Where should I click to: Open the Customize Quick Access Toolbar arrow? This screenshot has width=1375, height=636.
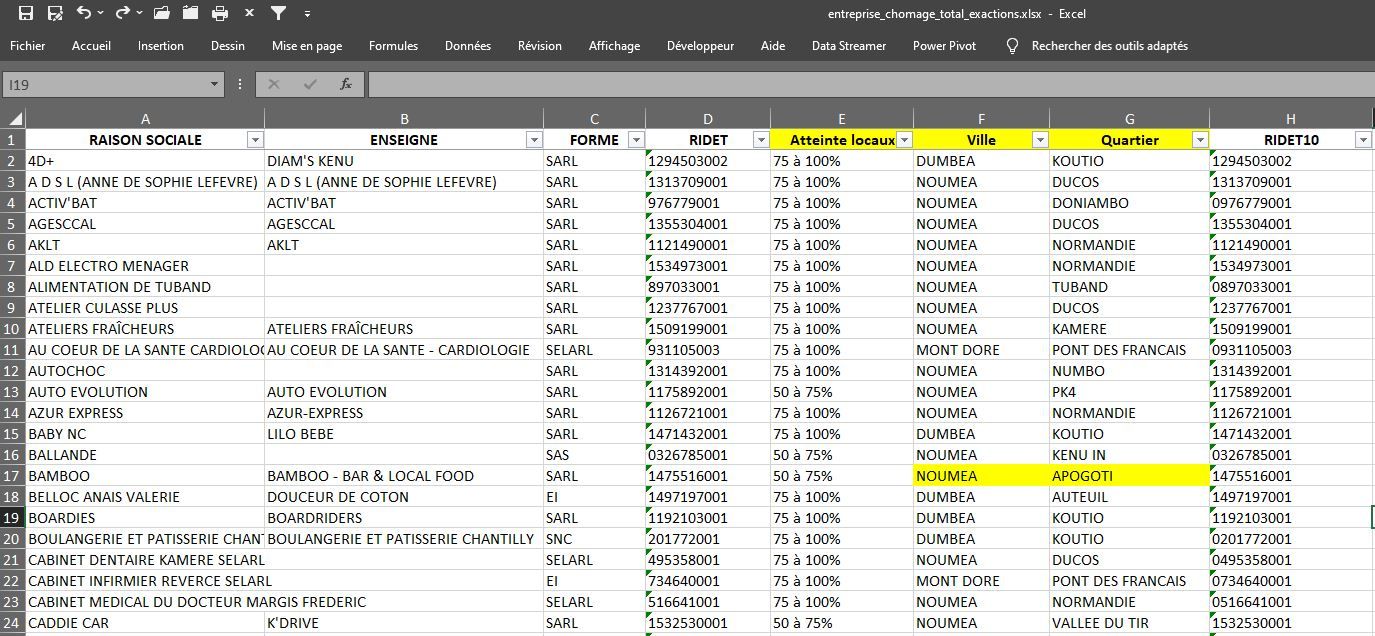pyautogui.click(x=307, y=14)
